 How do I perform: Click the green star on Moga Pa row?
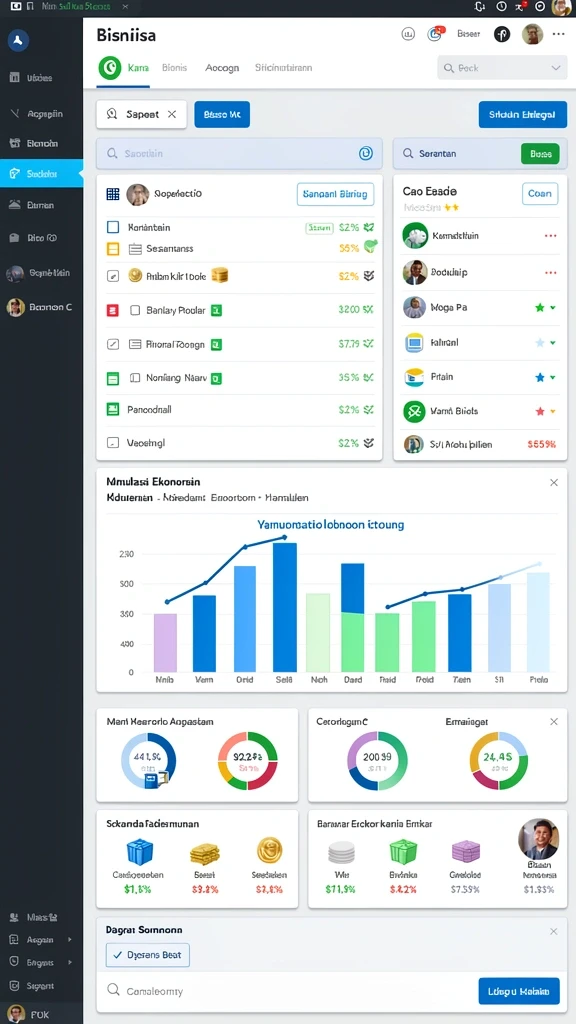(539, 308)
